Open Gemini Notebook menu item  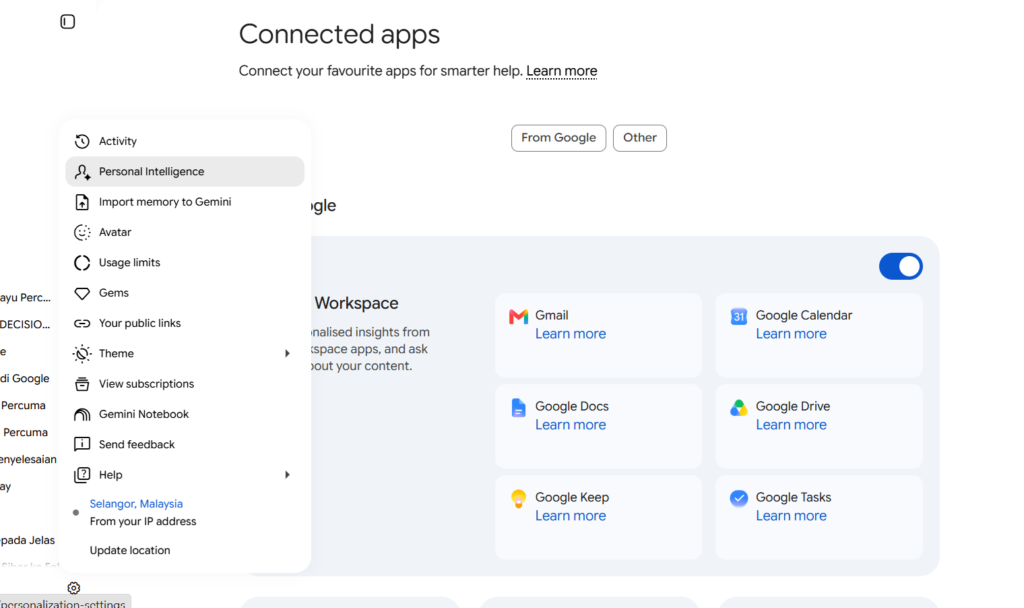(185, 414)
